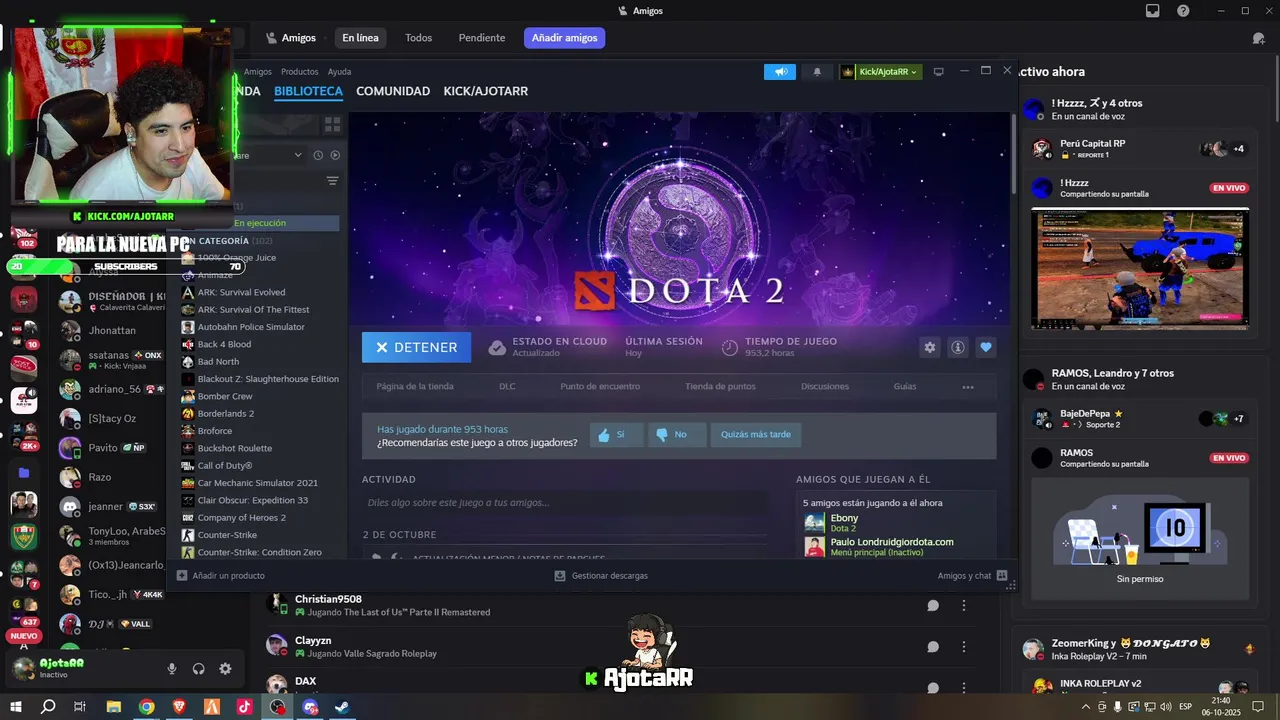The height and width of the screenshot is (720, 1280).
Task: Toggle Discord microphone mute
Action: click(x=172, y=669)
